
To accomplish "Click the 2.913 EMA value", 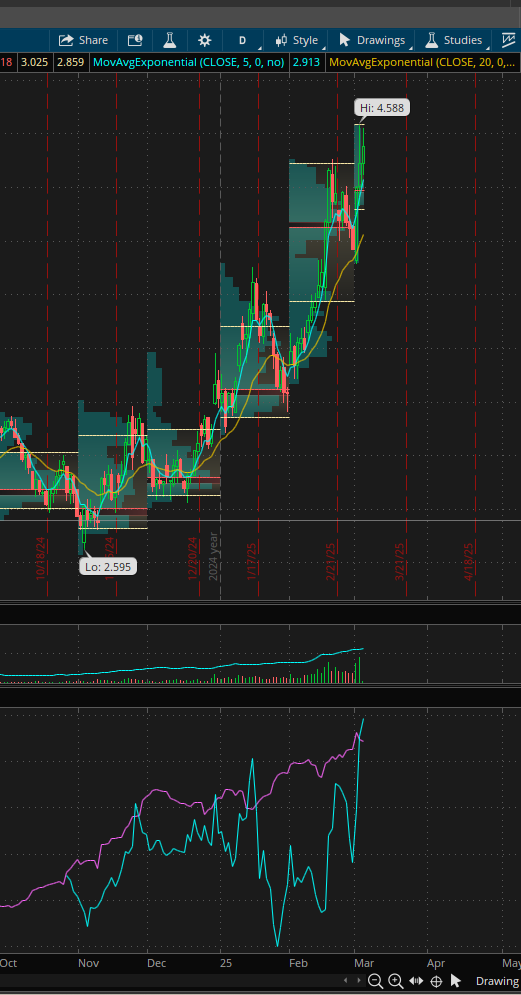I will (x=306, y=62).
